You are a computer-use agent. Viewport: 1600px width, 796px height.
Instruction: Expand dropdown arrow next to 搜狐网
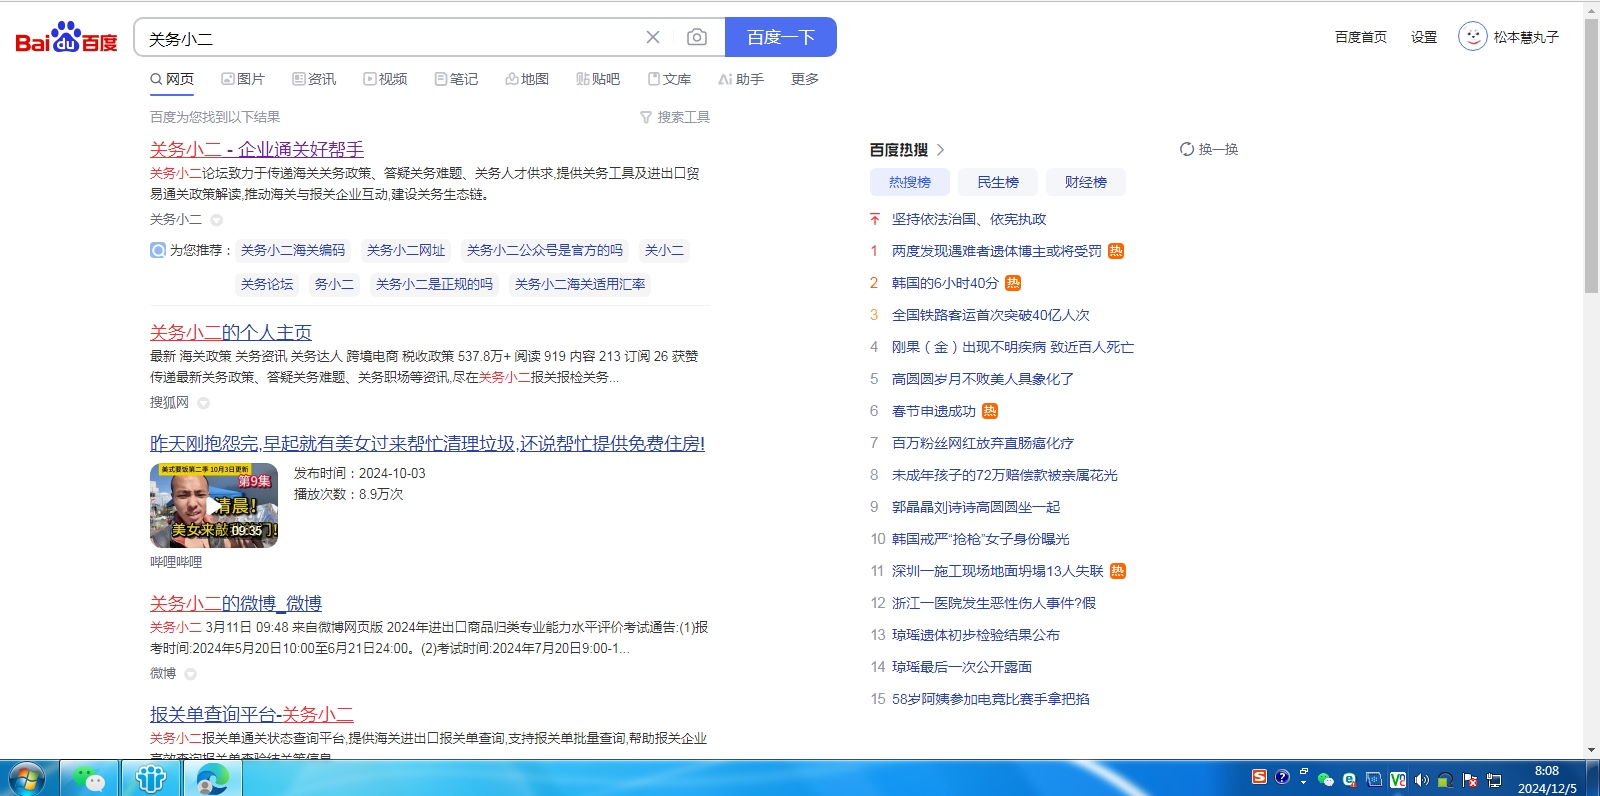(x=203, y=403)
